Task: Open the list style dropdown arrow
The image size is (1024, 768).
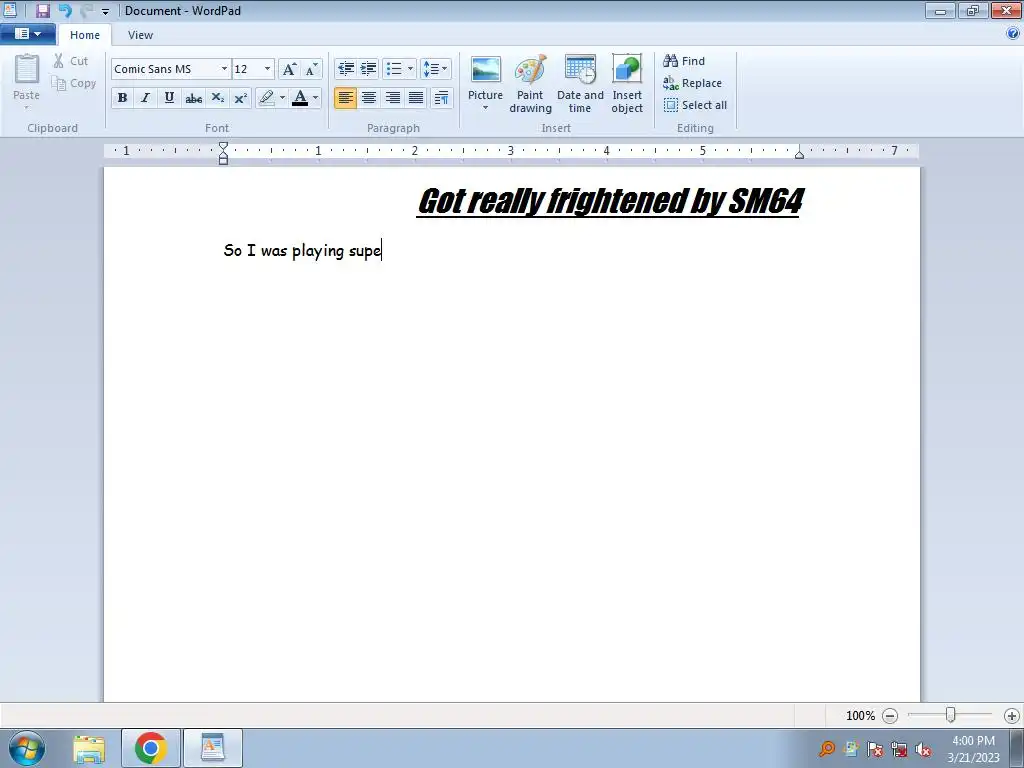Action: pos(410,69)
